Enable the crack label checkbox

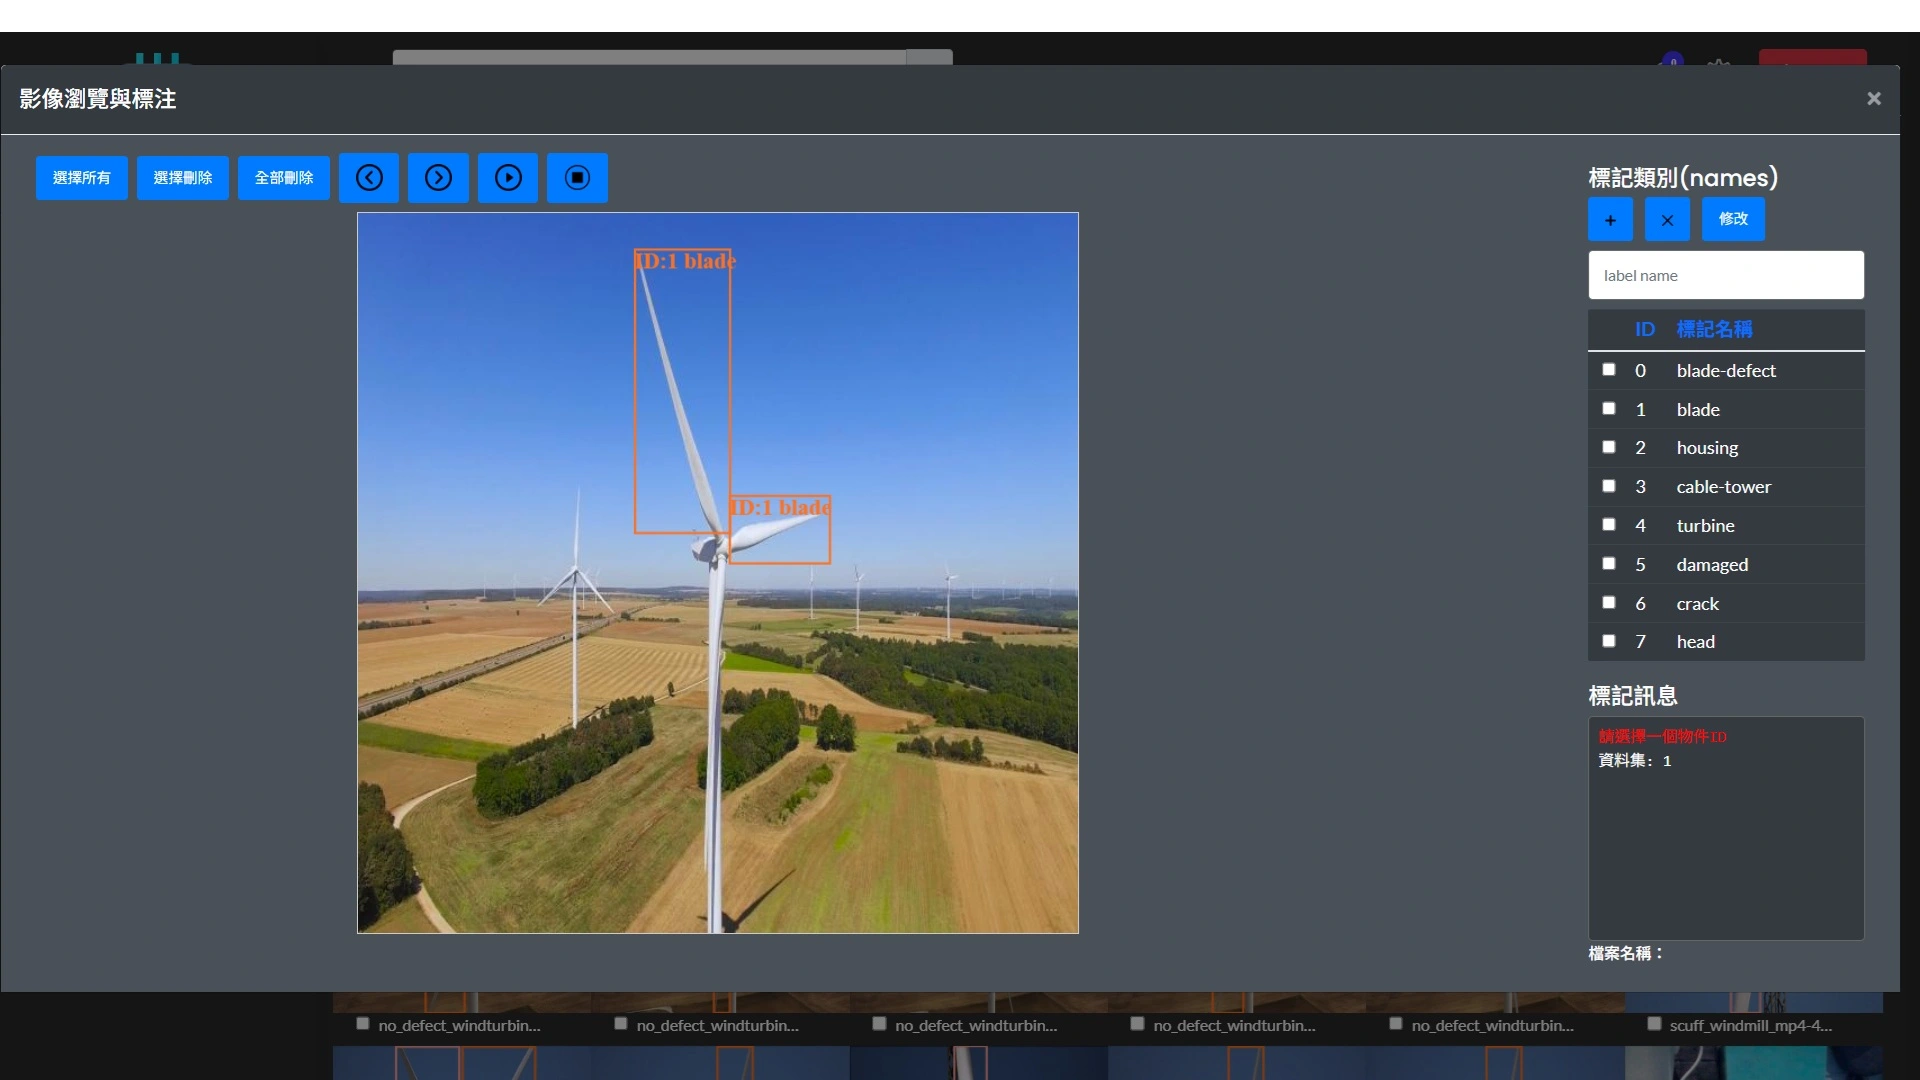[1609, 603]
